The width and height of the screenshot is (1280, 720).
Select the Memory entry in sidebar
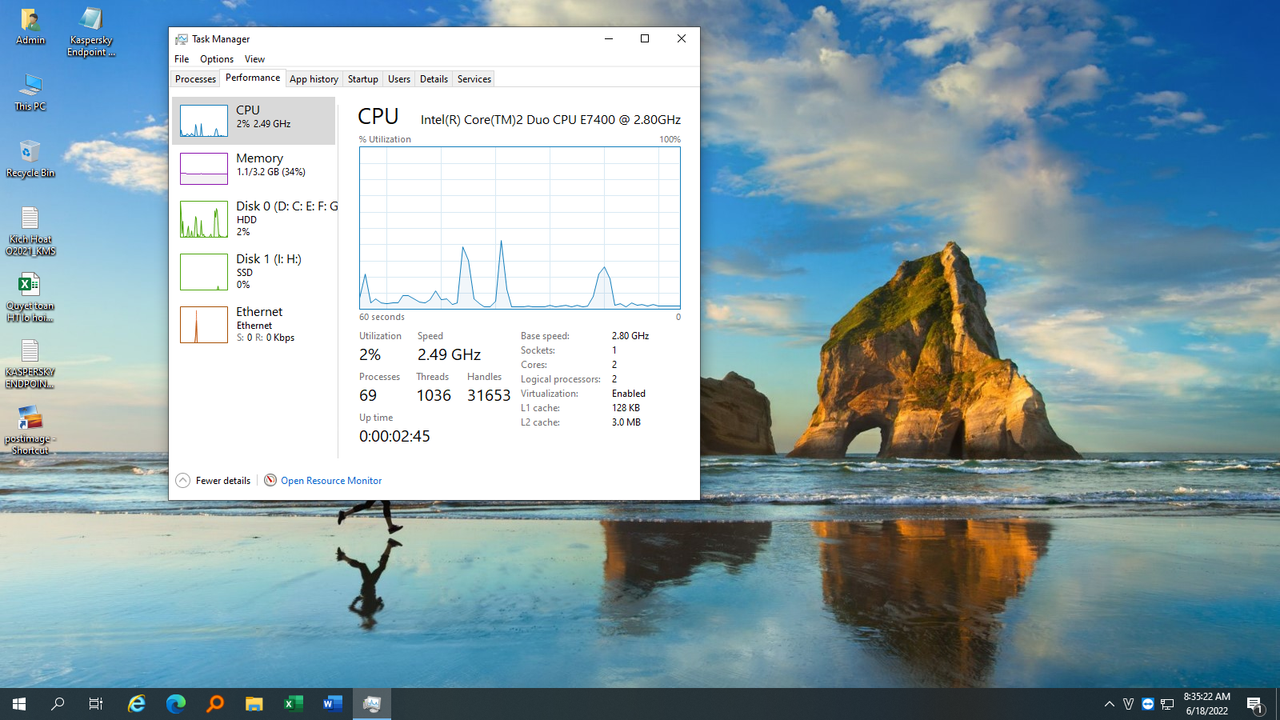point(254,169)
